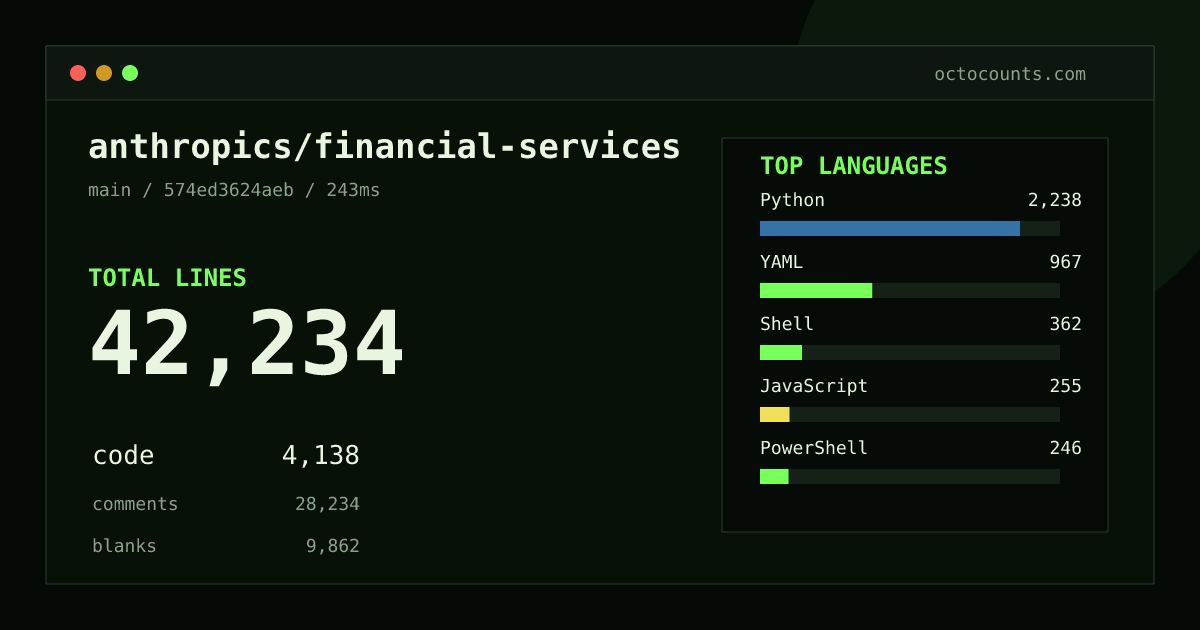
Task: Click the yellow JavaScript progress bar
Action: 775,414
